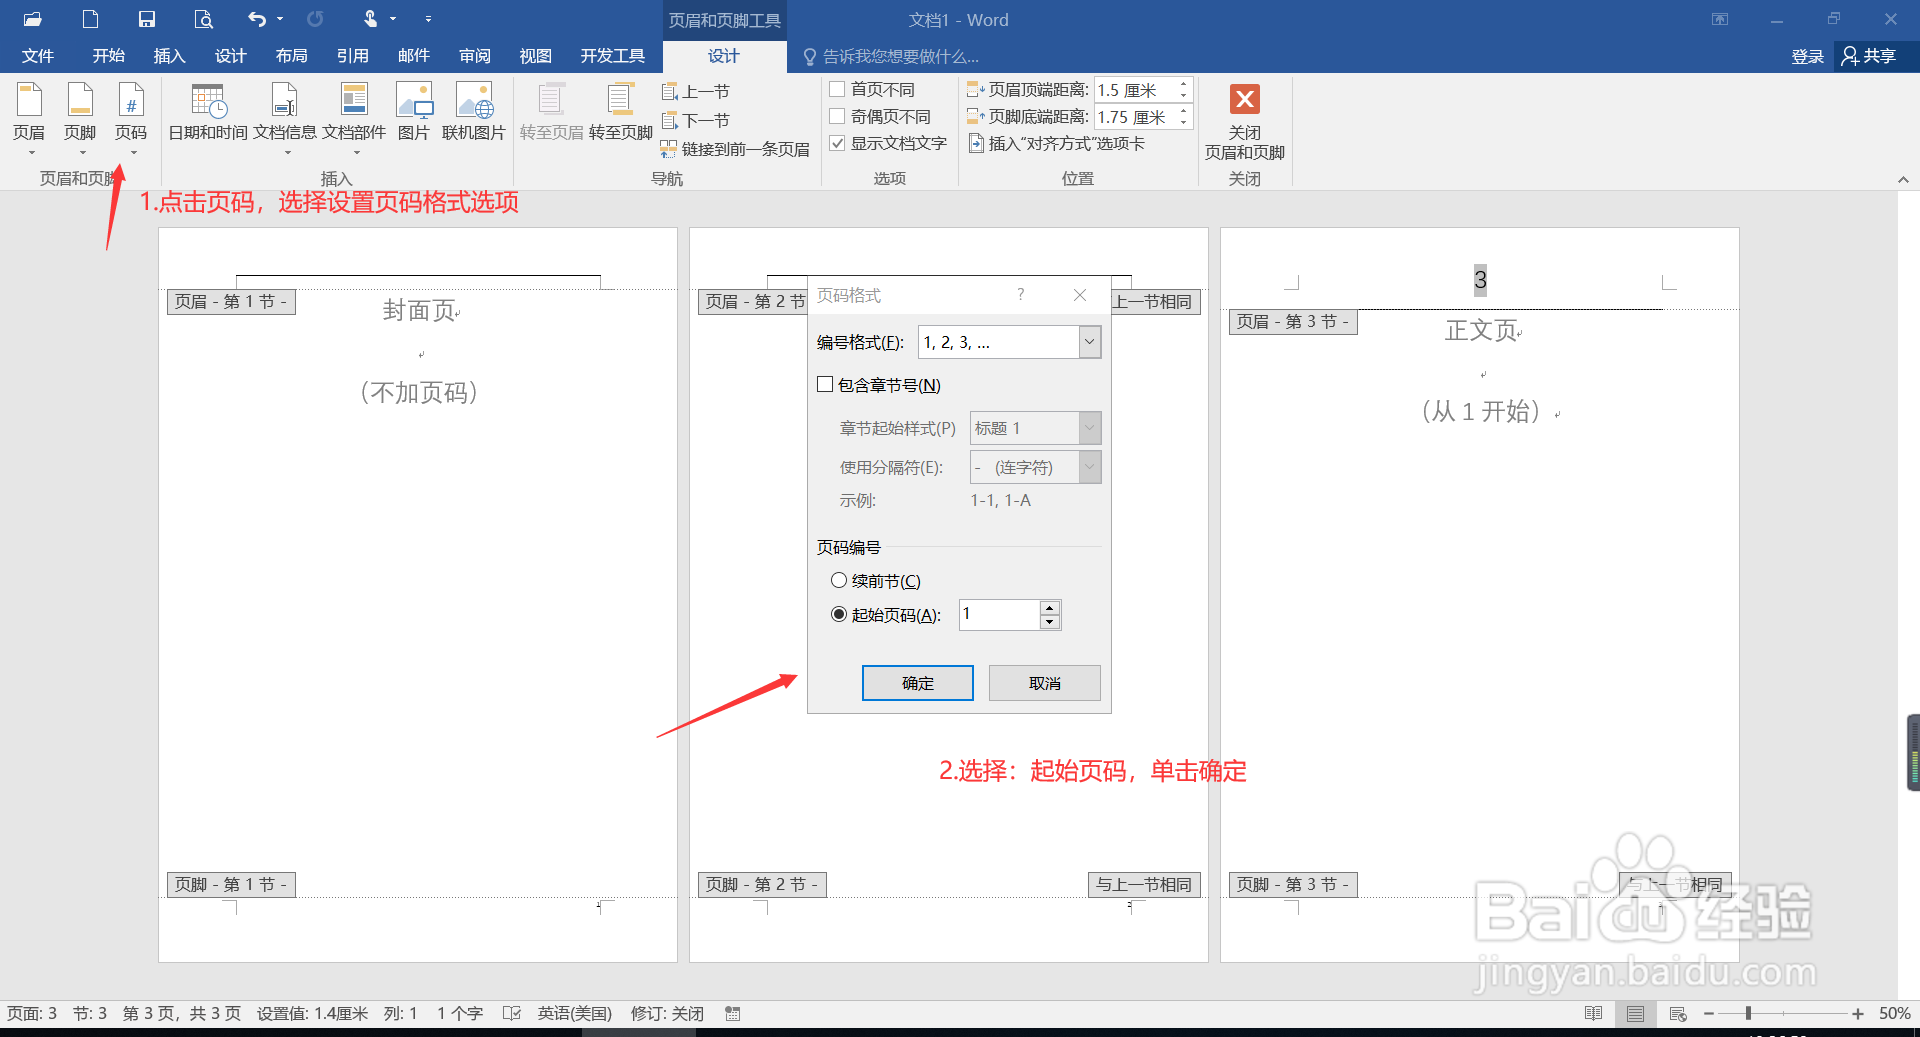Enable 首页不同 checkbox

838,88
